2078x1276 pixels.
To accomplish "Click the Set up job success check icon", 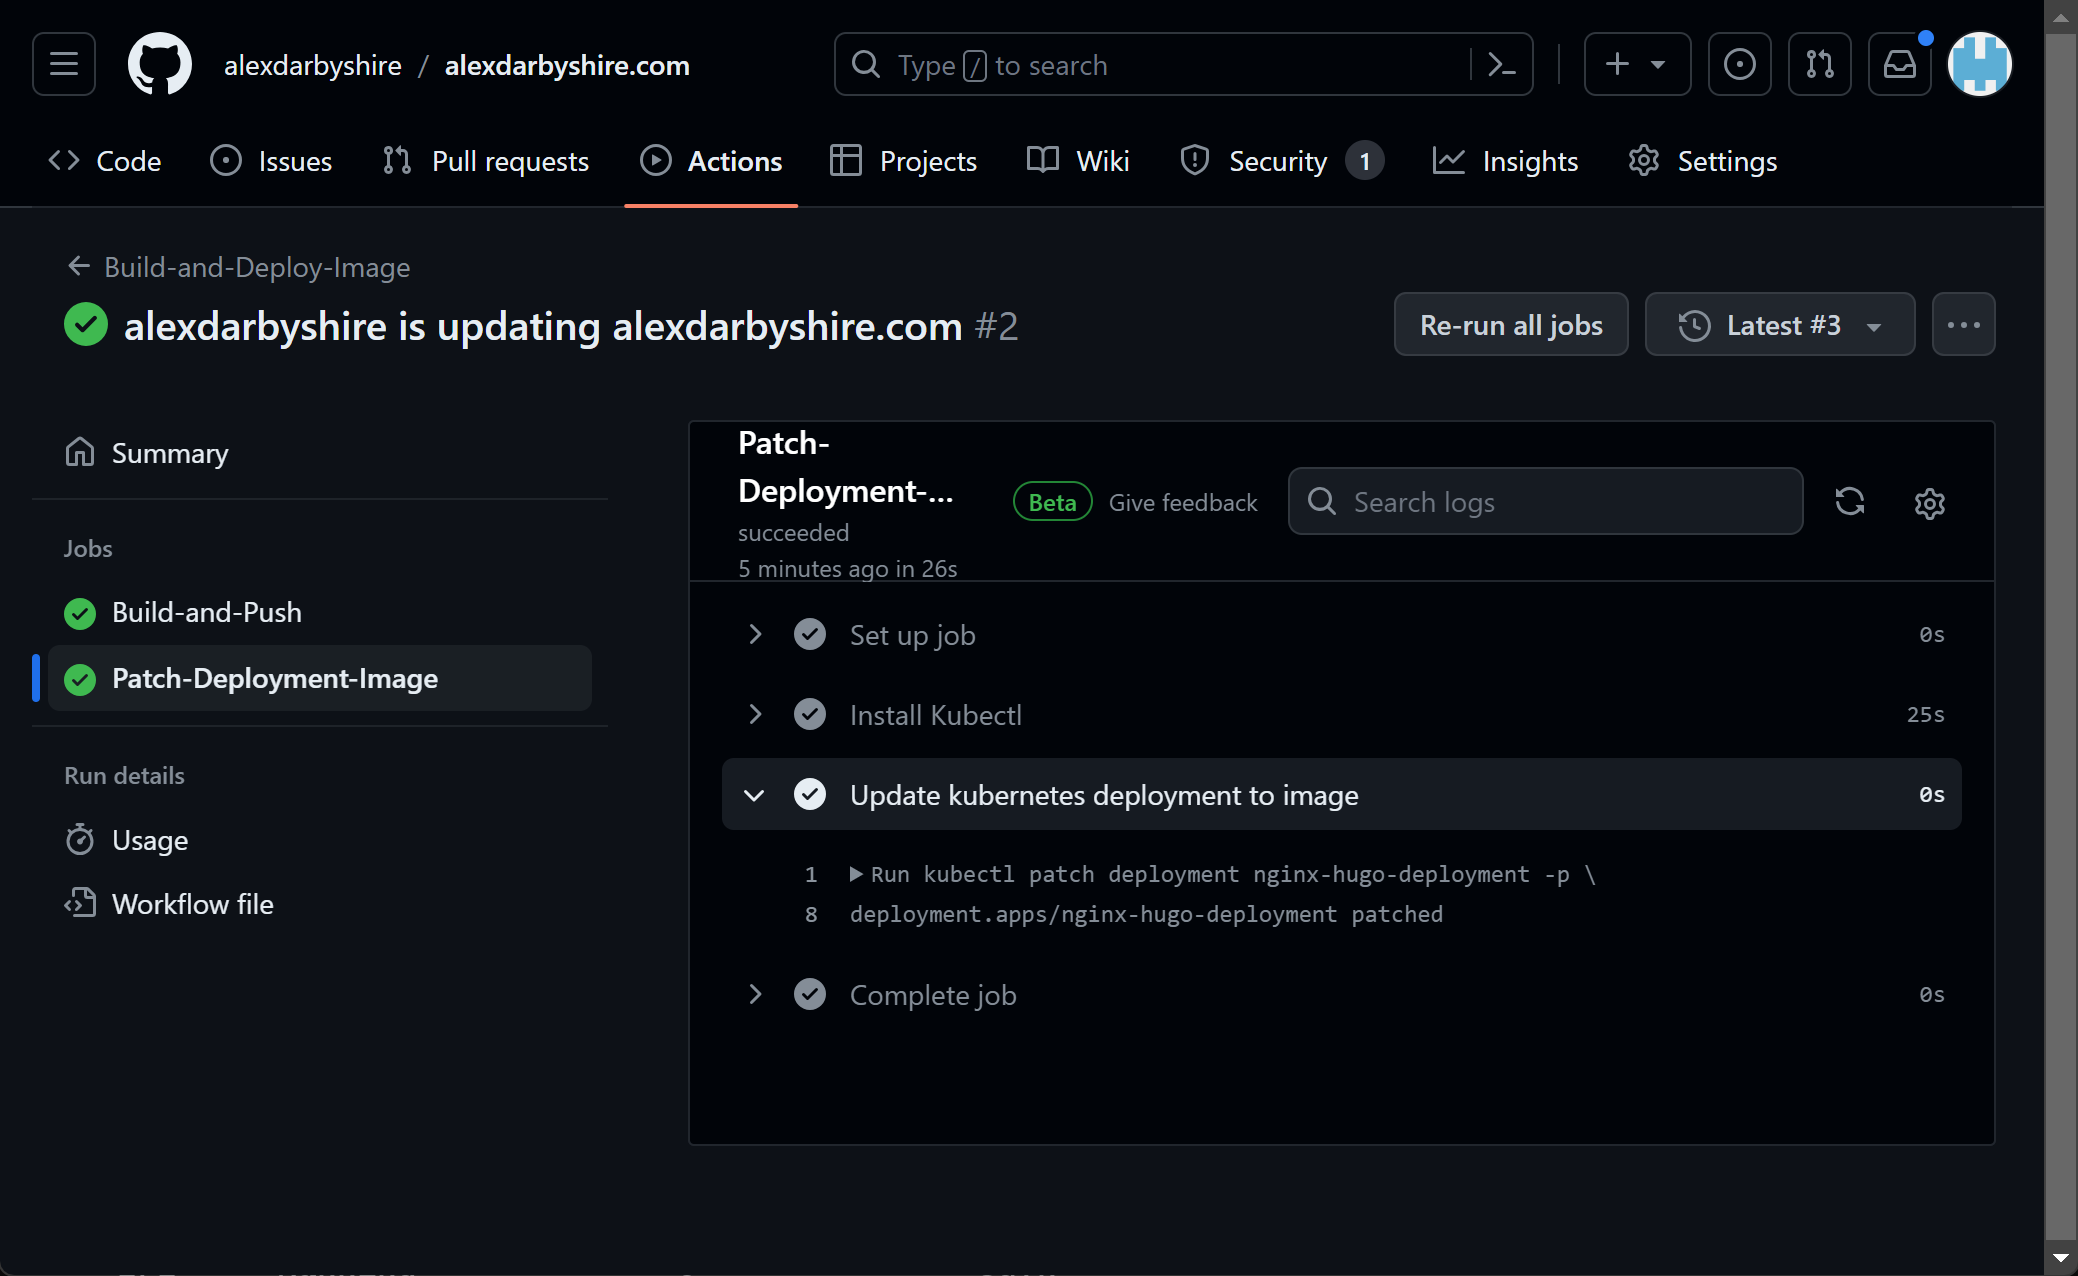I will pyautogui.click(x=810, y=634).
